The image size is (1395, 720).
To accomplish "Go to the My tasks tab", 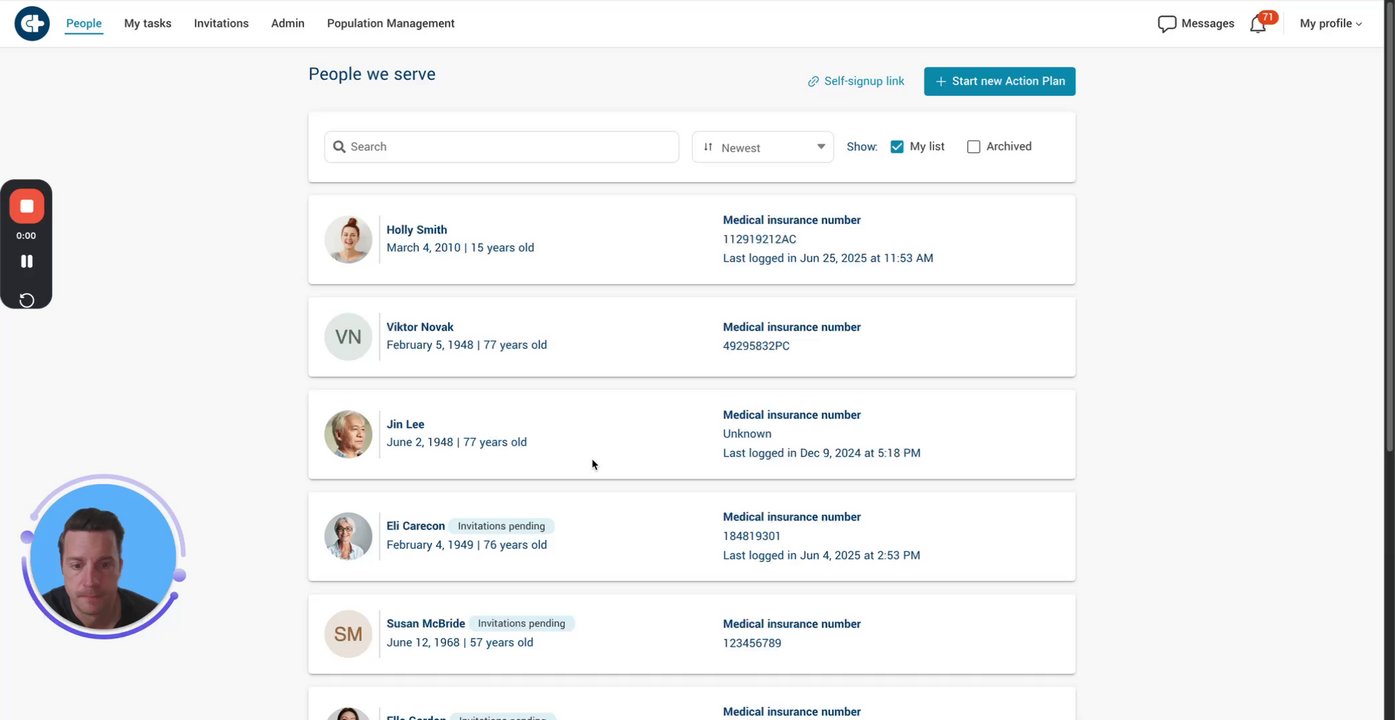I will 148,24.
